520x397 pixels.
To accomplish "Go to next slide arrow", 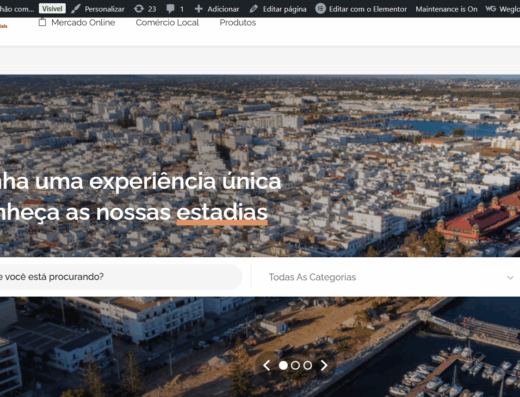I will (x=324, y=365).
